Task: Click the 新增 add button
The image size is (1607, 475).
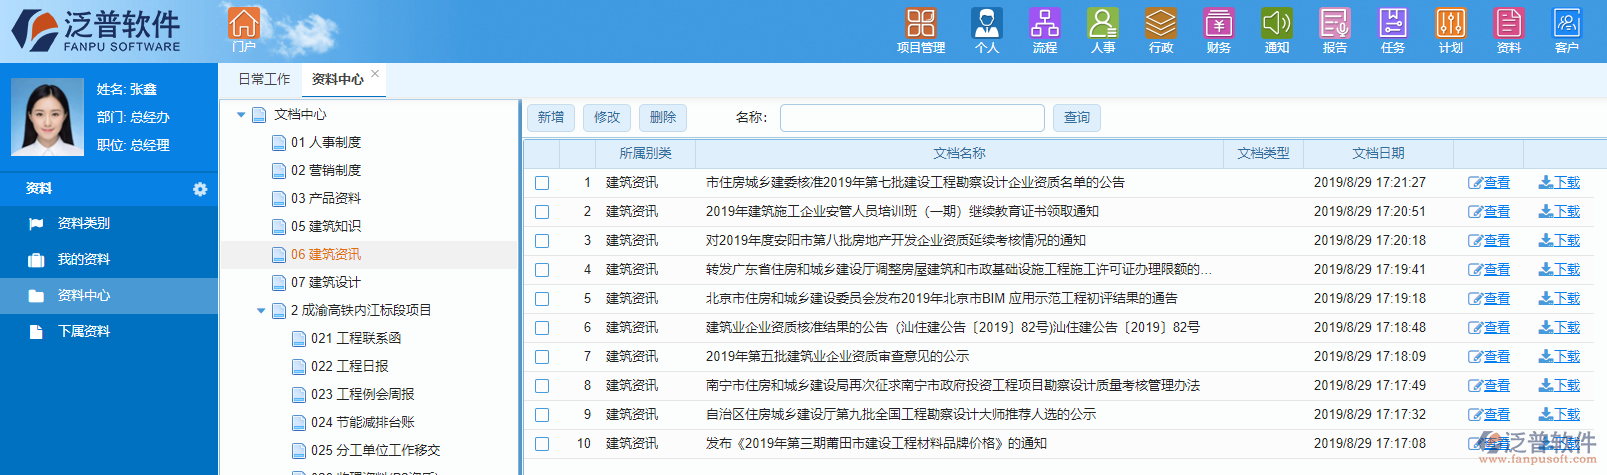Action: (x=551, y=117)
